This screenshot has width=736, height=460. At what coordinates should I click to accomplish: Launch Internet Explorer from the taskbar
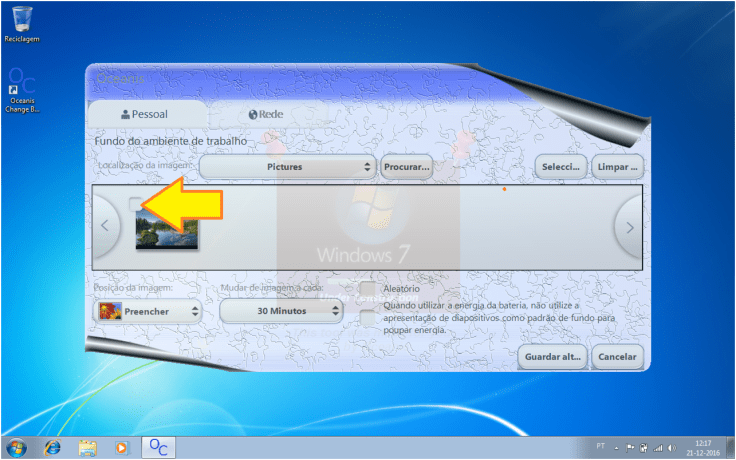(53, 446)
